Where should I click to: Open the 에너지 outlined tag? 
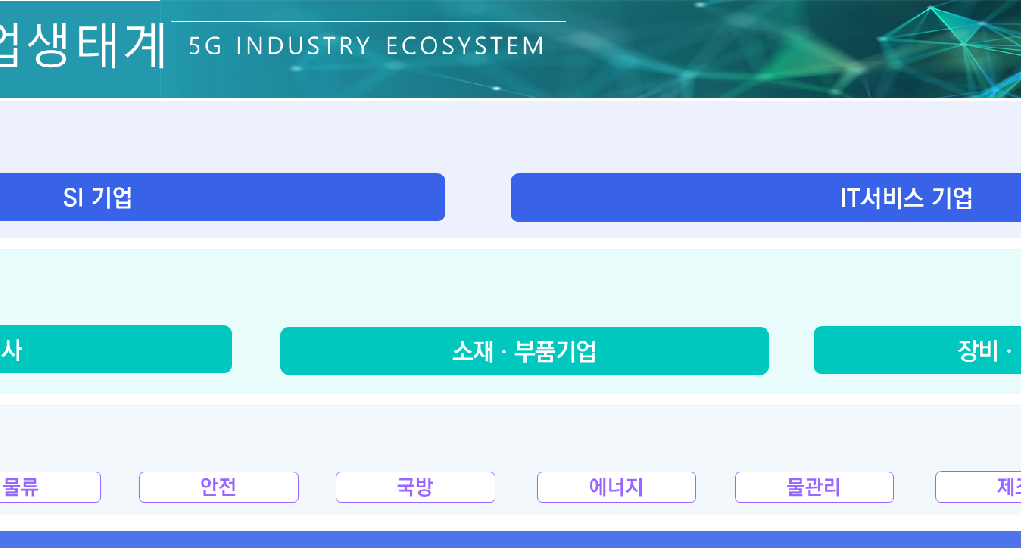(616, 487)
